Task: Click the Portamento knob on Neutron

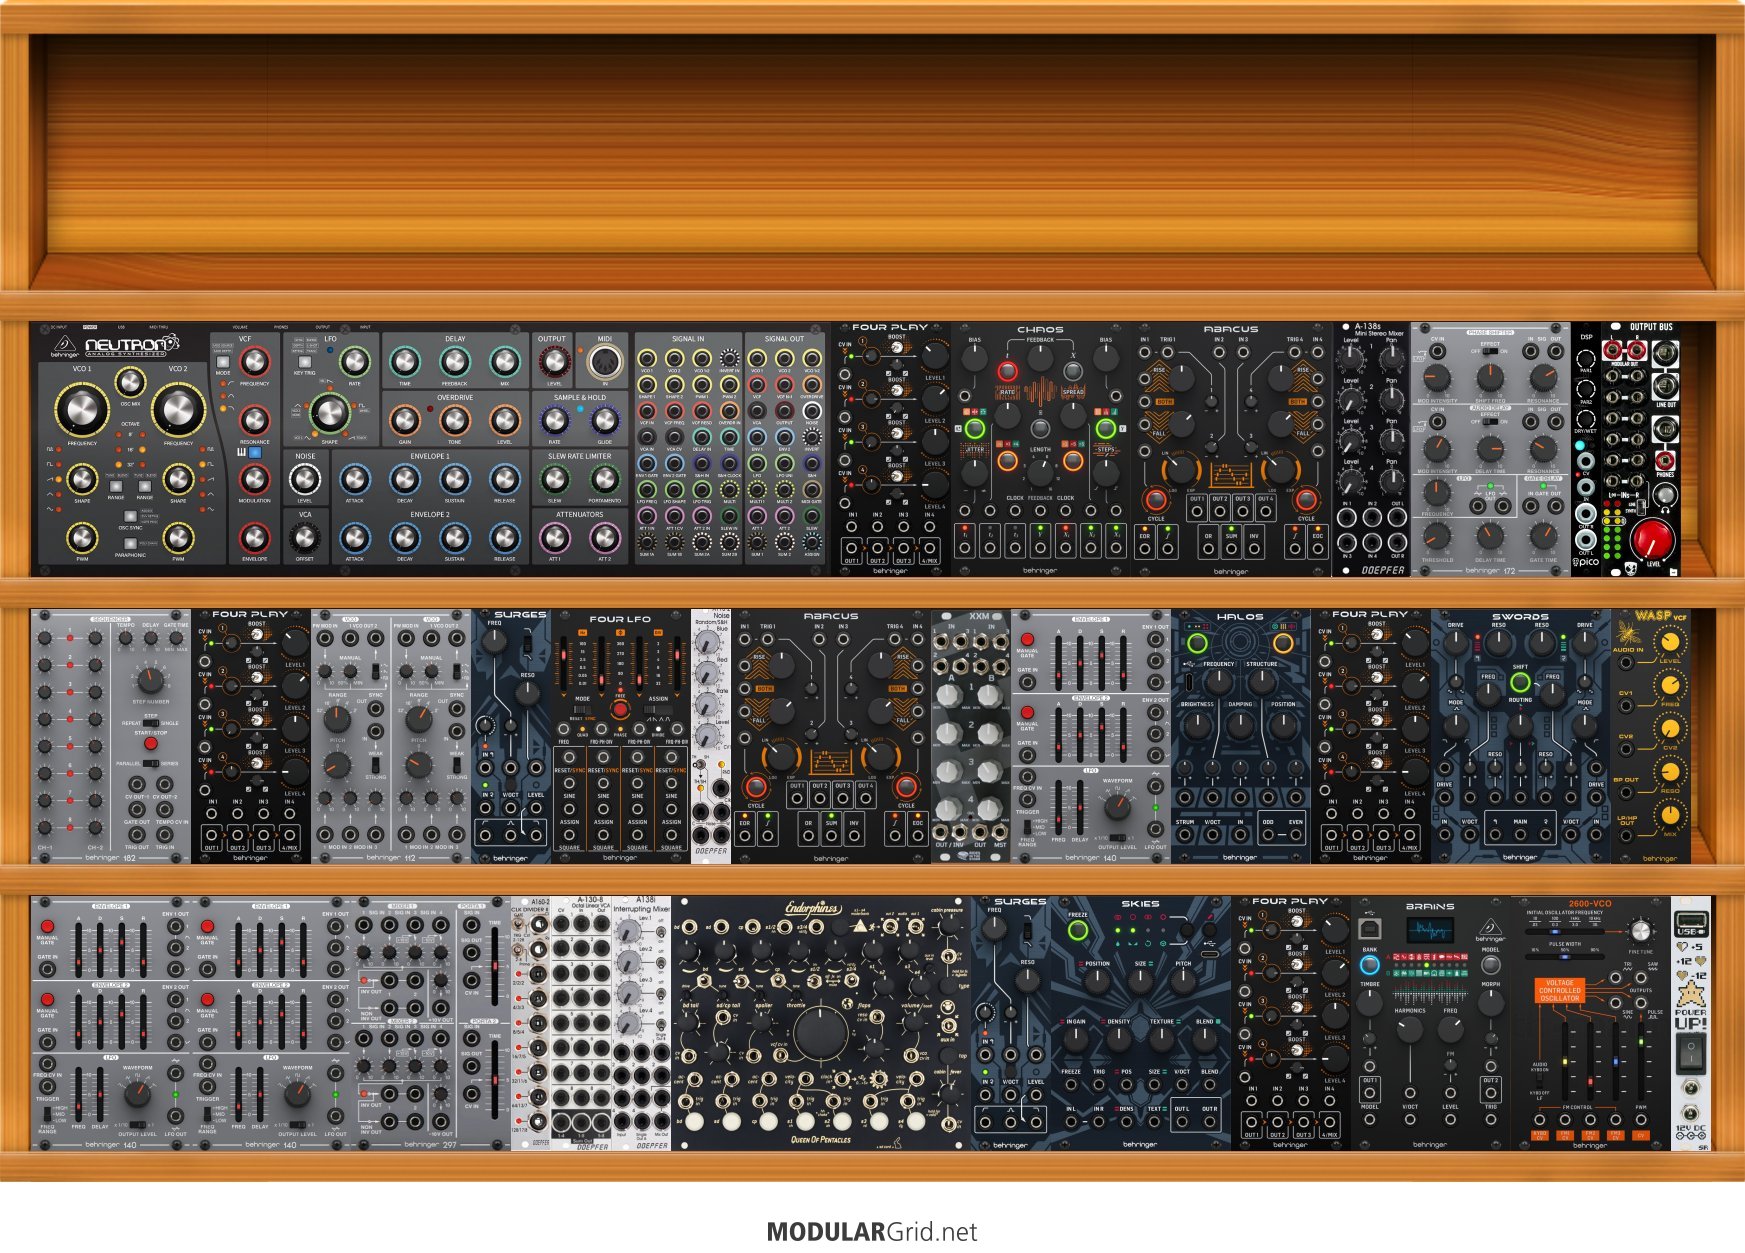Action: click(x=605, y=479)
